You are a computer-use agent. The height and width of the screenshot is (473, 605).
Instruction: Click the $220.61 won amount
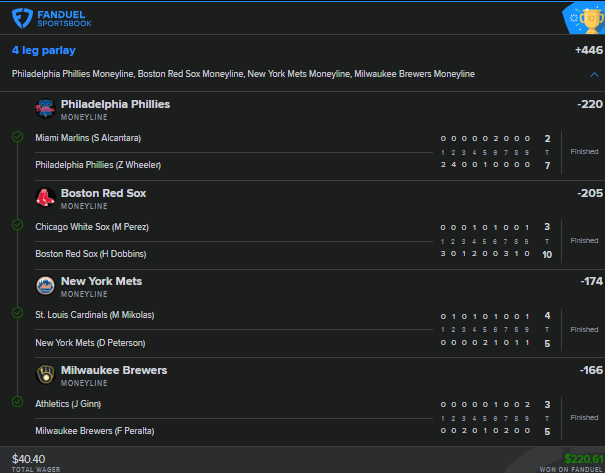(584, 459)
